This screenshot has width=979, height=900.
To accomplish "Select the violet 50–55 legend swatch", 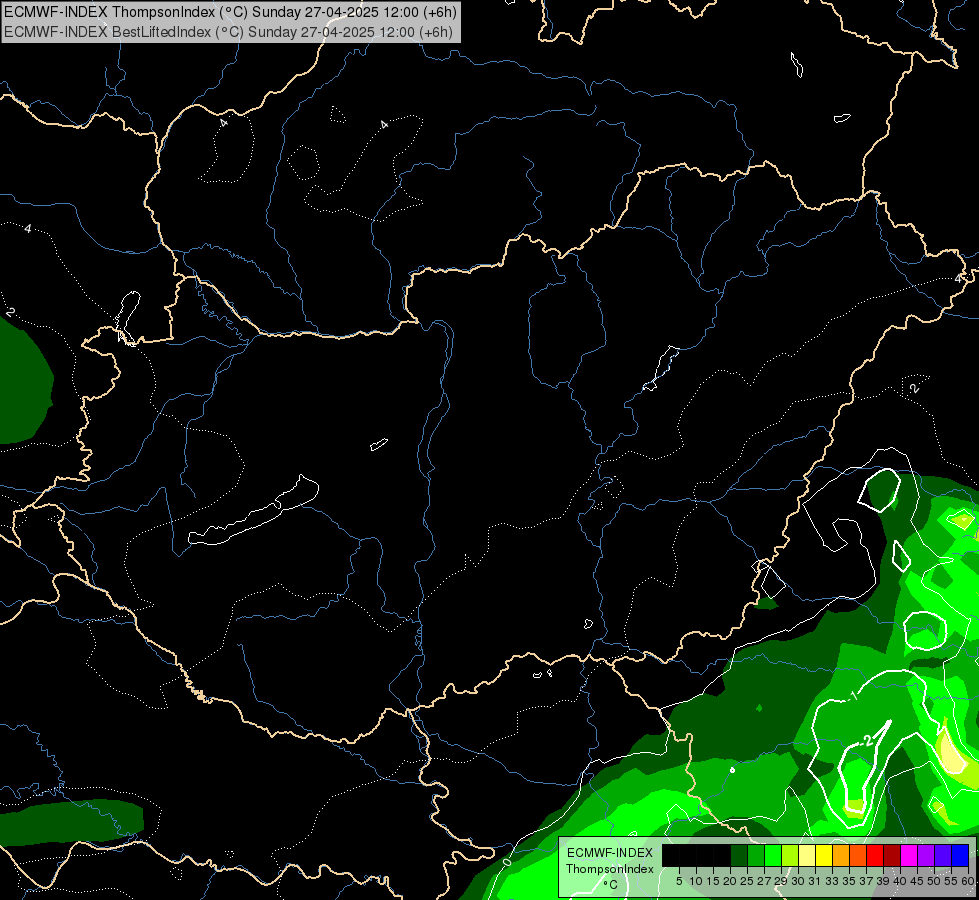I will [943, 855].
